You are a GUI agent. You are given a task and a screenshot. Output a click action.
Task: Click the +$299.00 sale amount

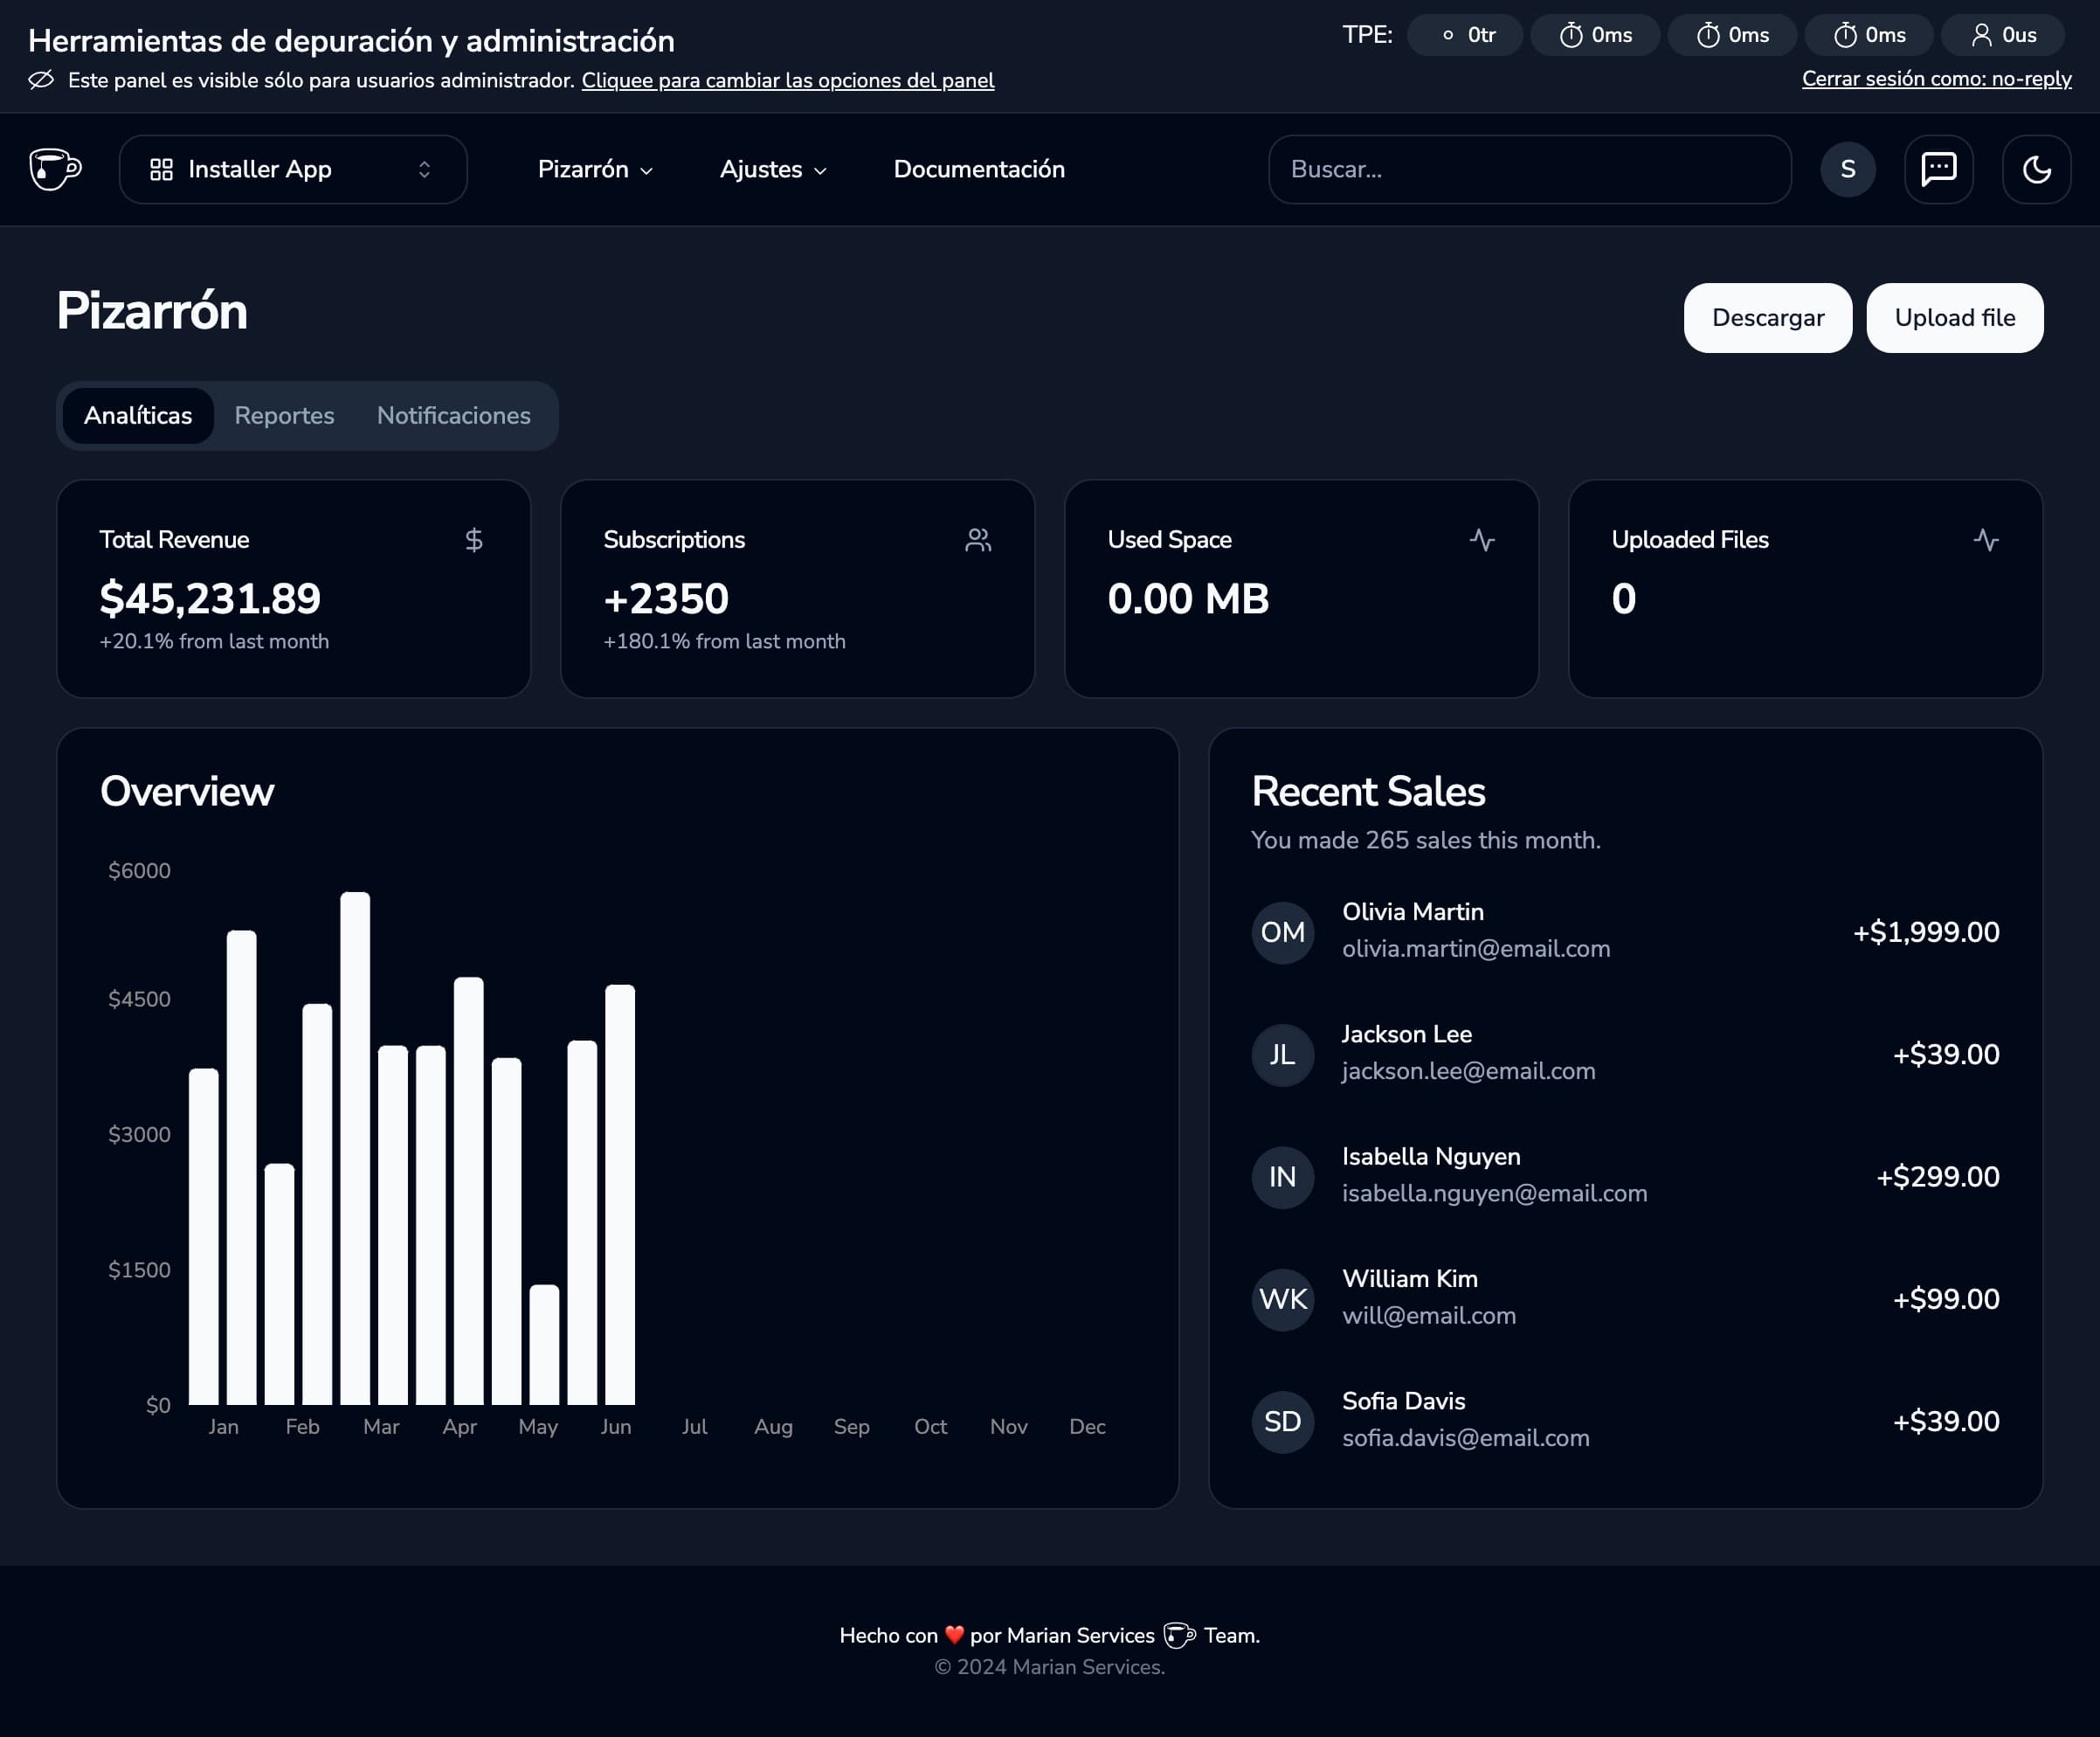click(1938, 1177)
